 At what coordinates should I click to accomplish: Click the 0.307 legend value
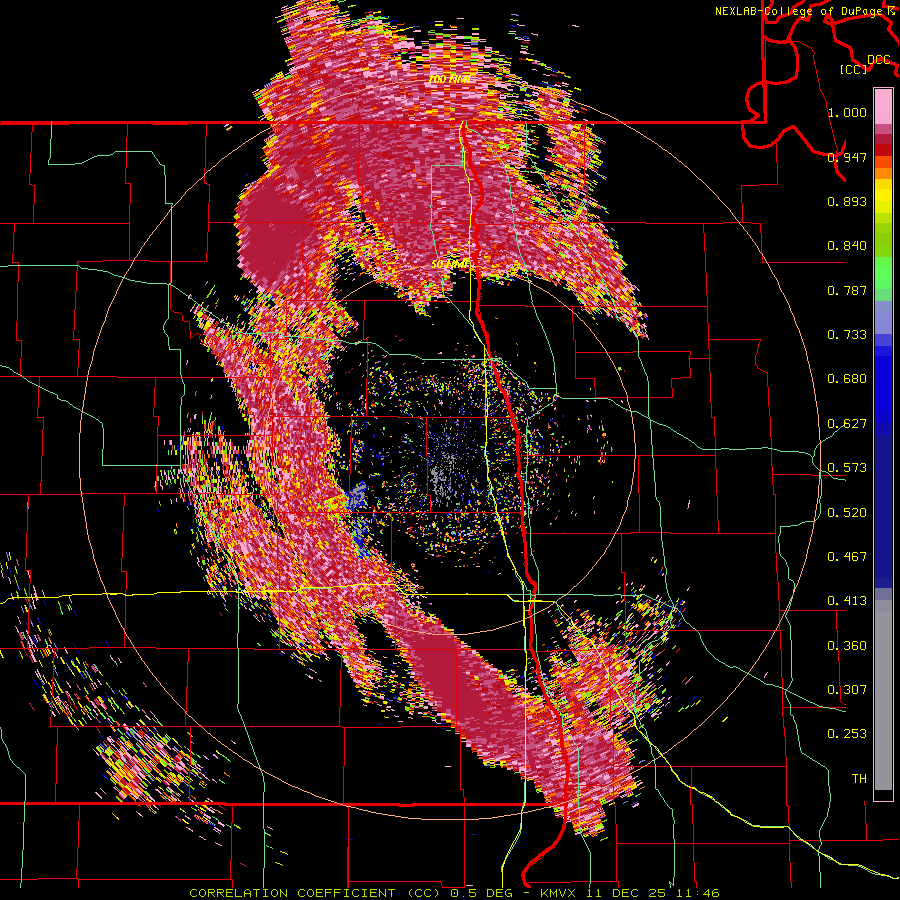click(x=847, y=690)
